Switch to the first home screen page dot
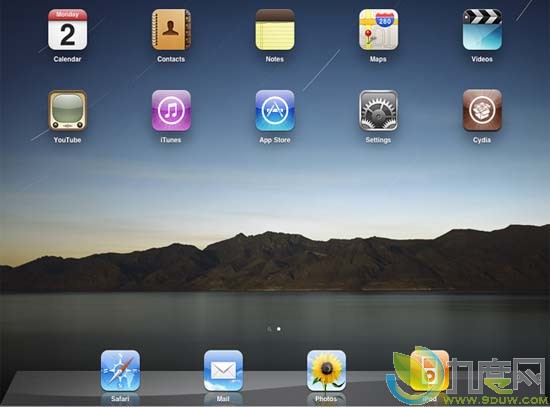550x407 pixels. click(x=269, y=329)
